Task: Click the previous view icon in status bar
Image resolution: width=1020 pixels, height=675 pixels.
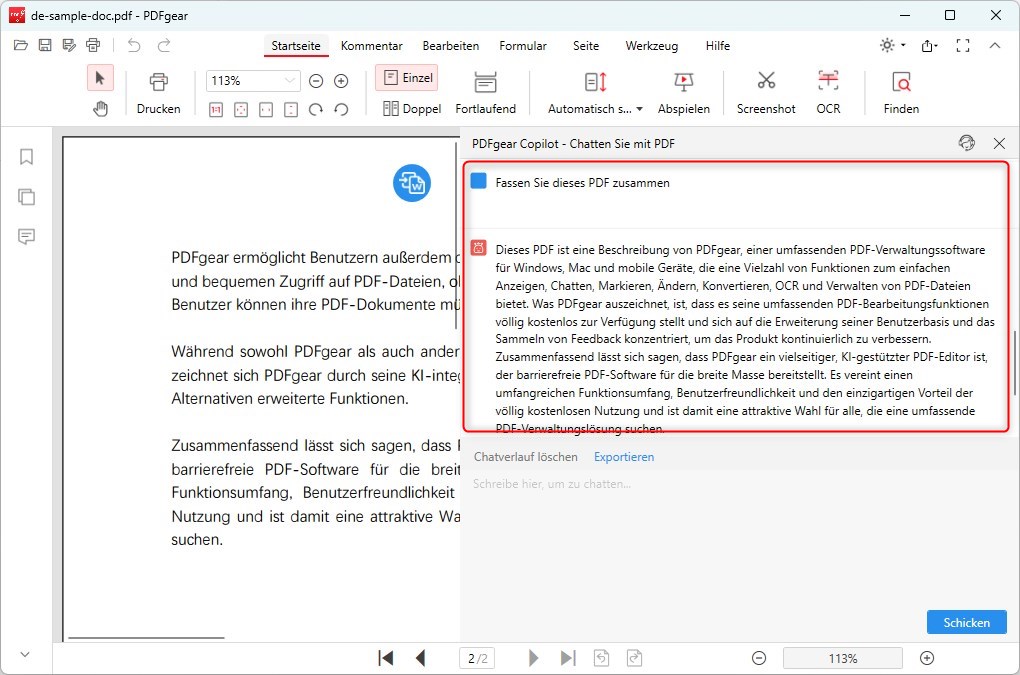Action: point(602,658)
